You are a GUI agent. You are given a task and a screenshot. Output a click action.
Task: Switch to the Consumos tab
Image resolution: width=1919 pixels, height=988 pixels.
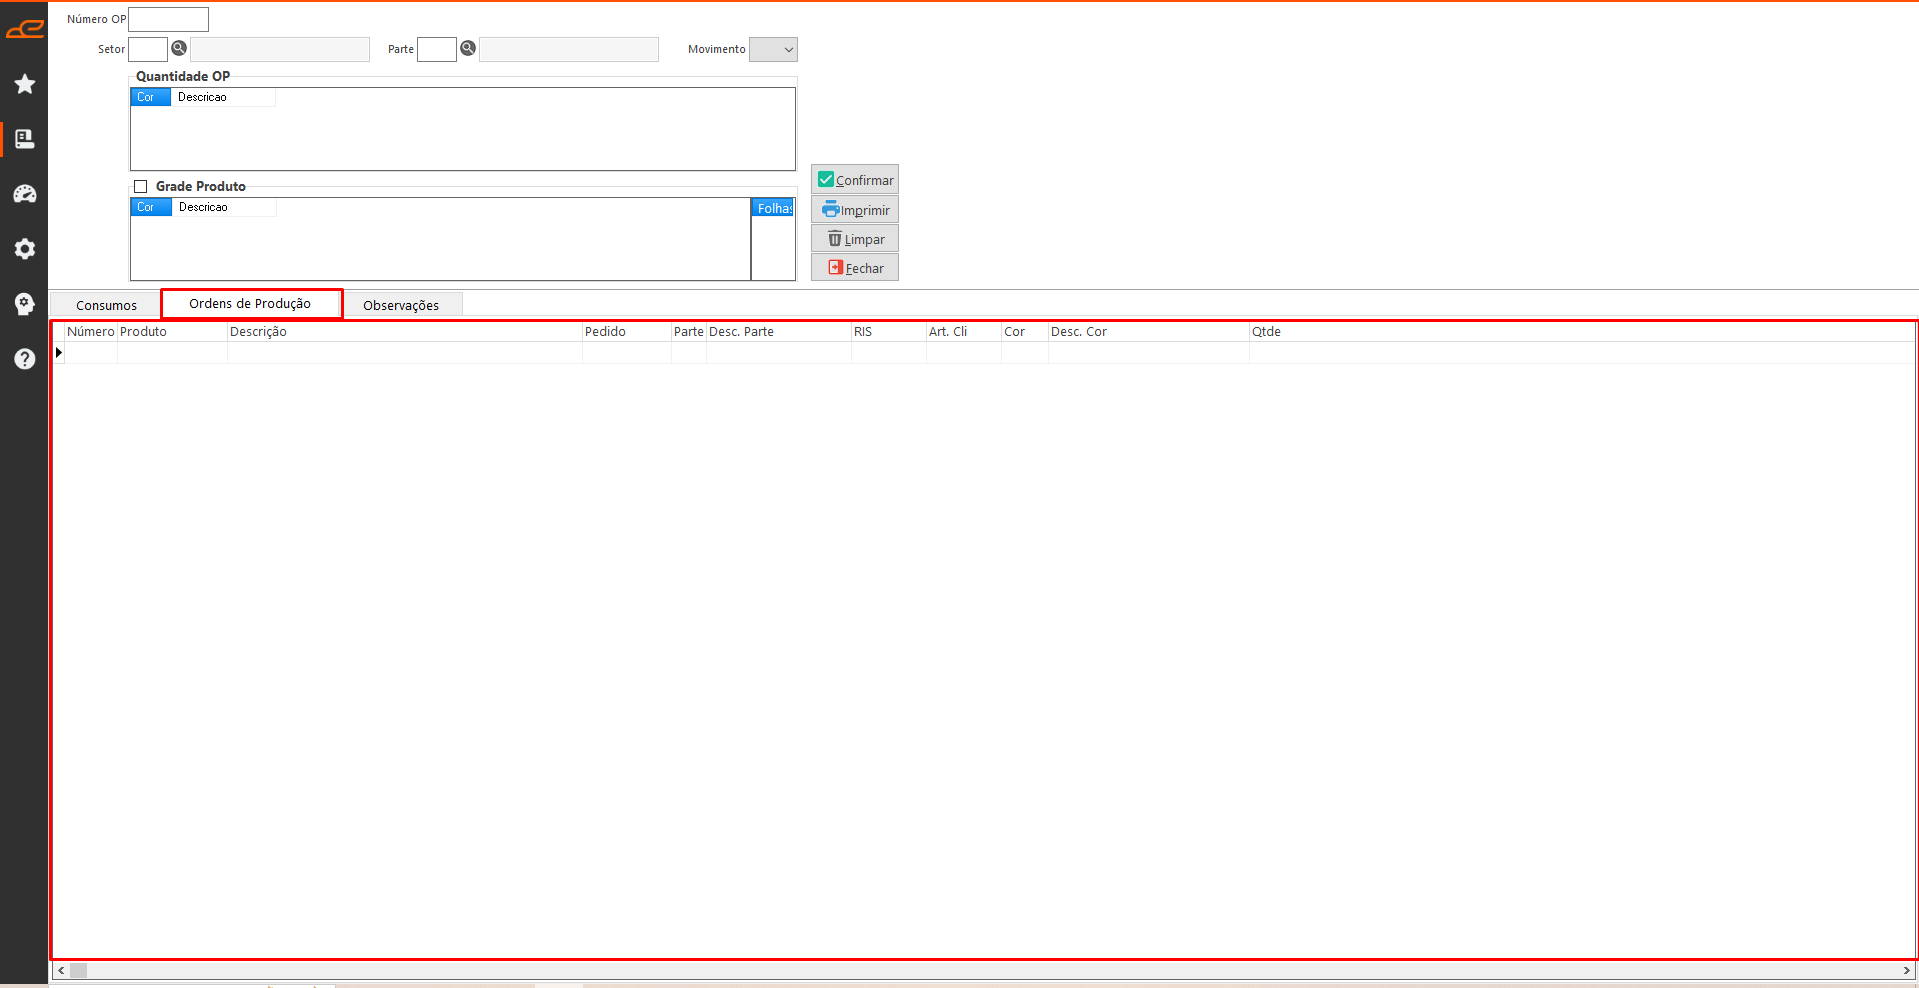pyautogui.click(x=106, y=305)
